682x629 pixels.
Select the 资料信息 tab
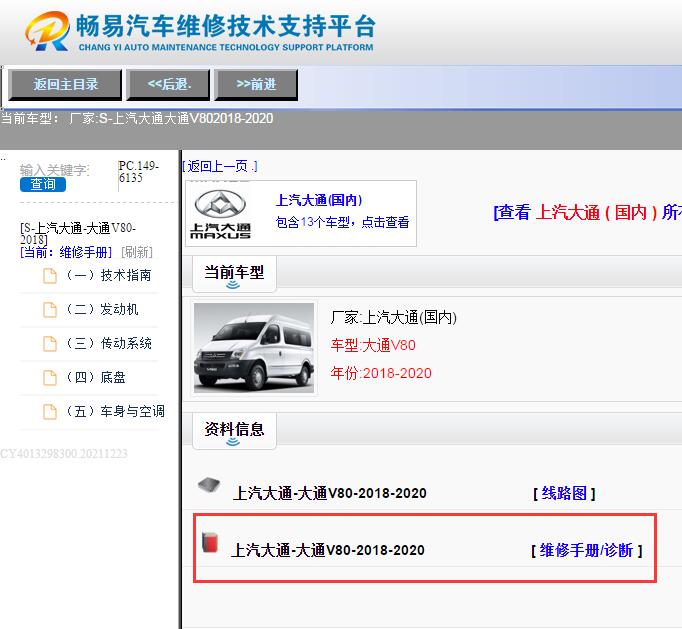pos(234,431)
